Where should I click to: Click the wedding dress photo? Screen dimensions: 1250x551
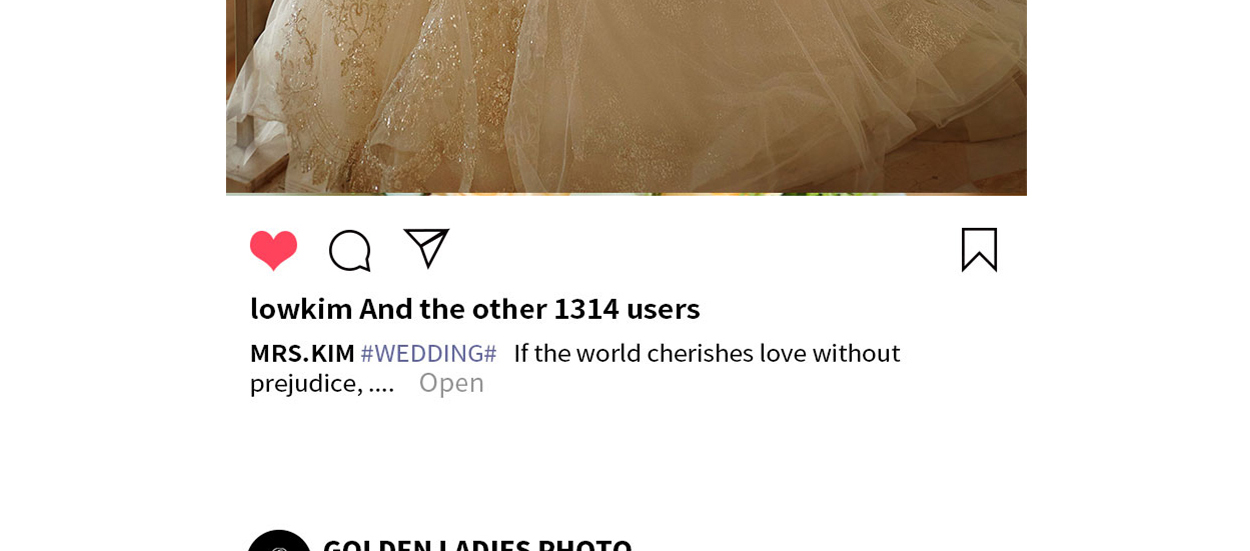click(x=626, y=97)
